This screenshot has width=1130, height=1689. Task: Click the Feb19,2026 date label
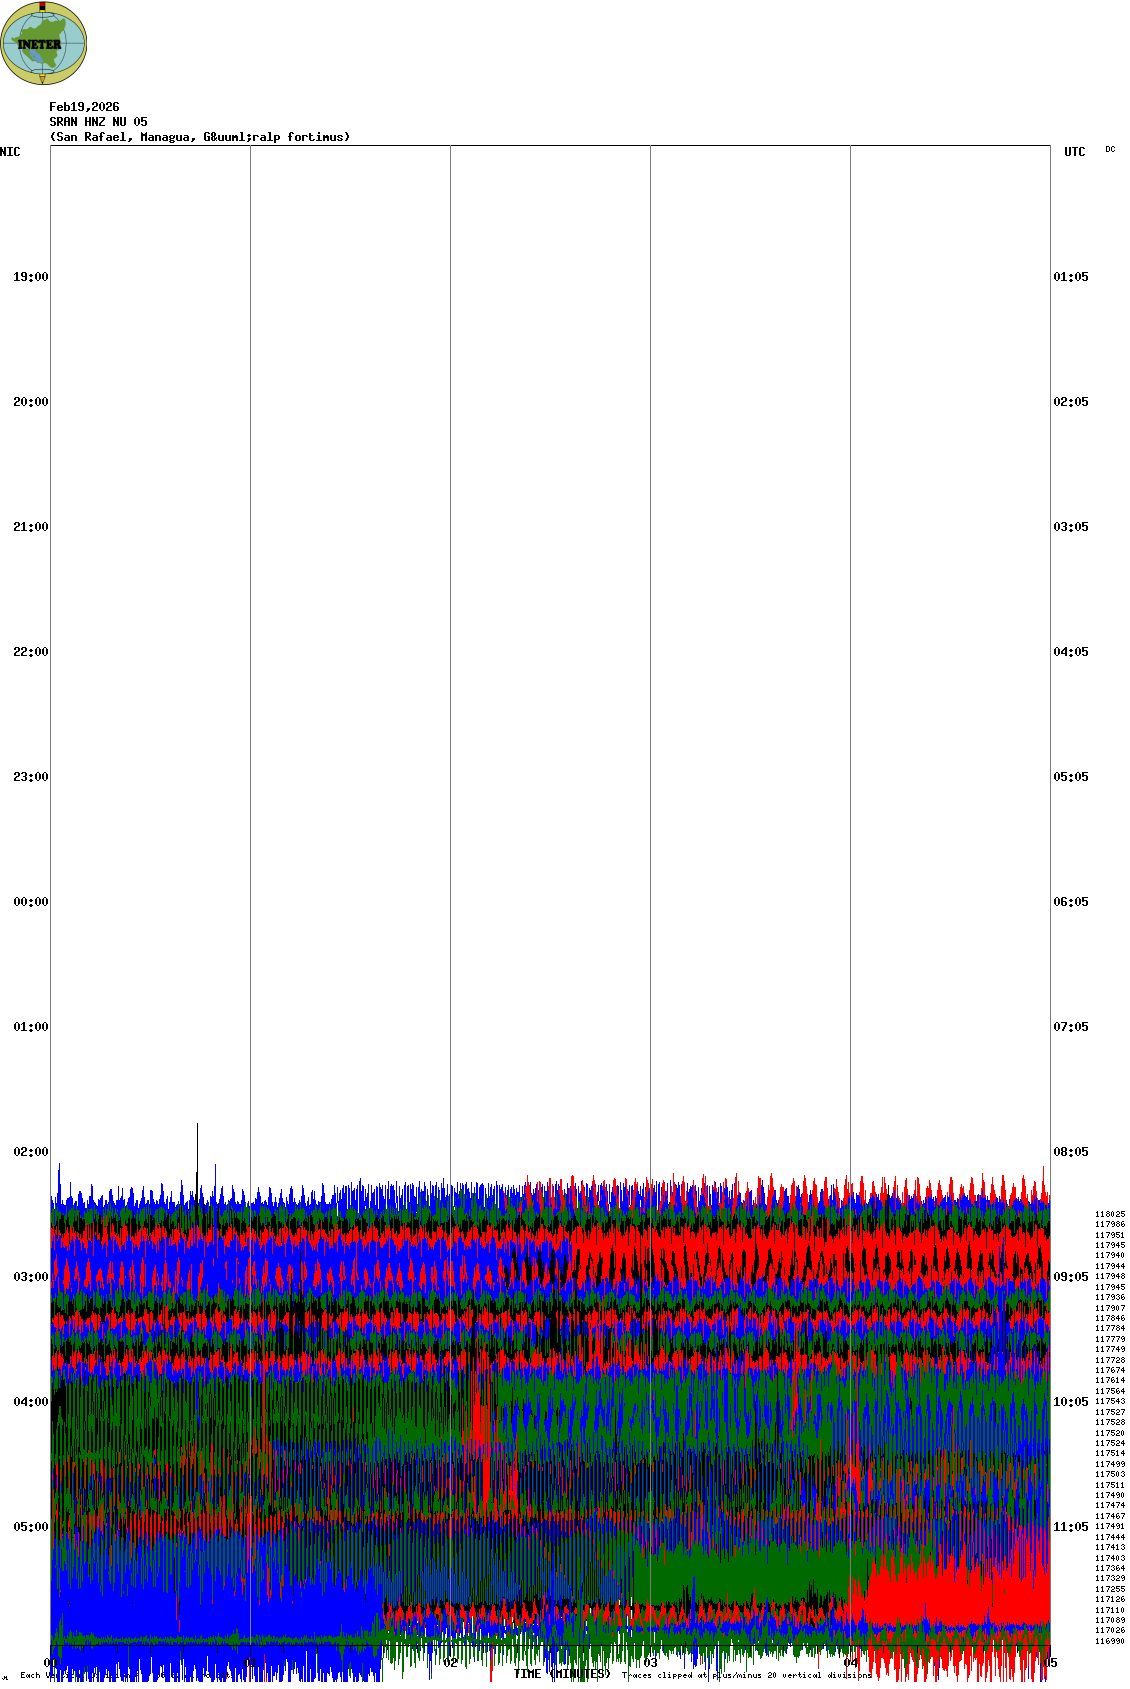(84, 107)
